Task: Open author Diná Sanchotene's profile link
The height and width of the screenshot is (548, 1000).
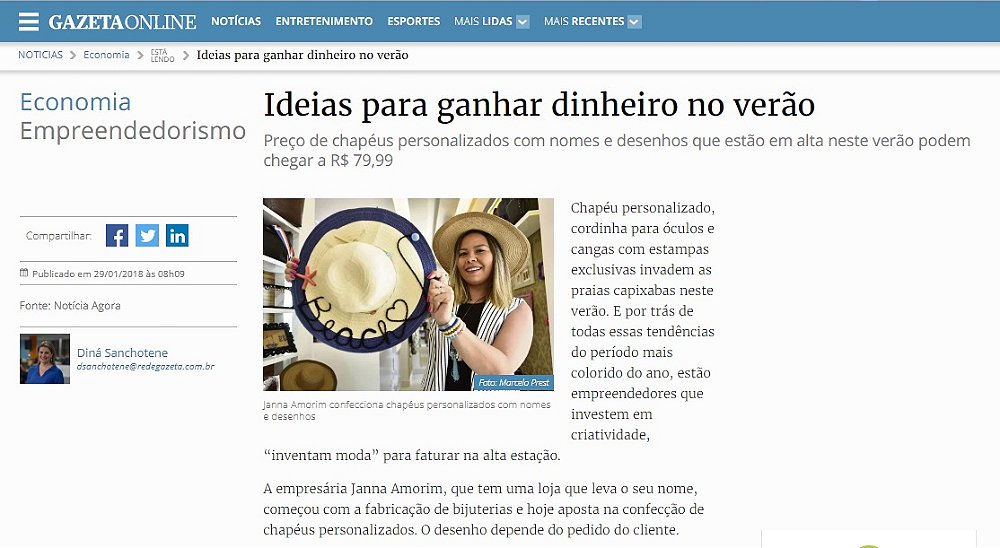Action: click(122, 353)
